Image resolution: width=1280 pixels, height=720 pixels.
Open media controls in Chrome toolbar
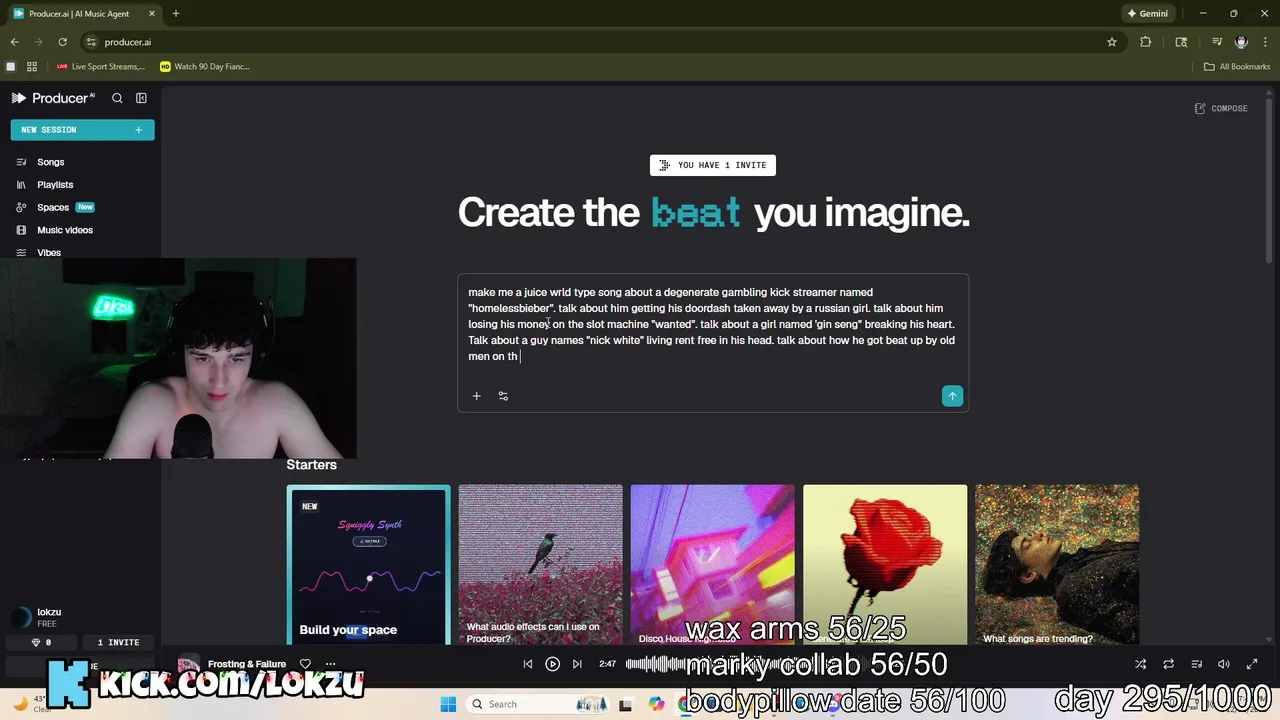[1217, 42]
